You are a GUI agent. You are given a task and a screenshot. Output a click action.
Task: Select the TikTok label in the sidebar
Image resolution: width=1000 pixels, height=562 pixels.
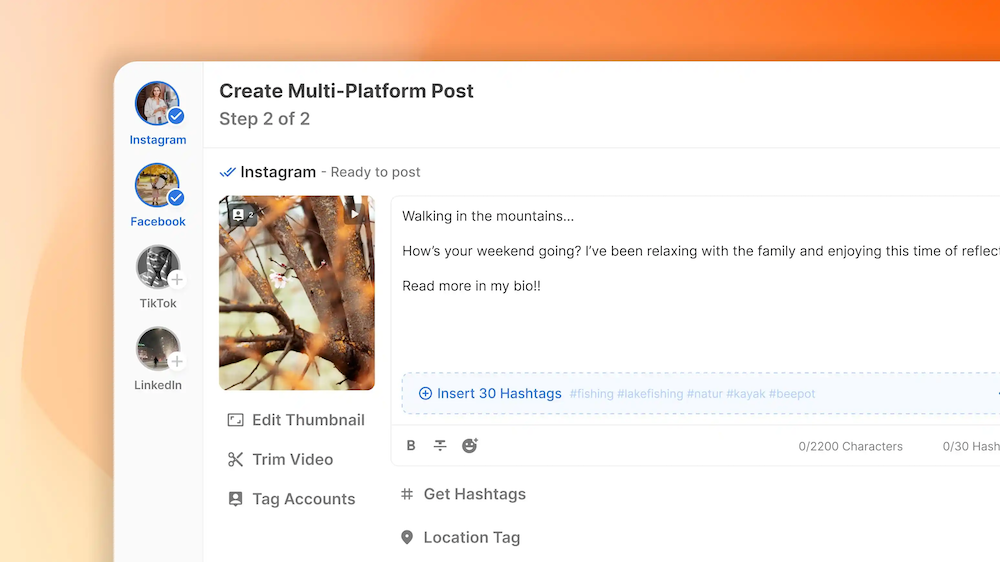click(x=158, y=303)
